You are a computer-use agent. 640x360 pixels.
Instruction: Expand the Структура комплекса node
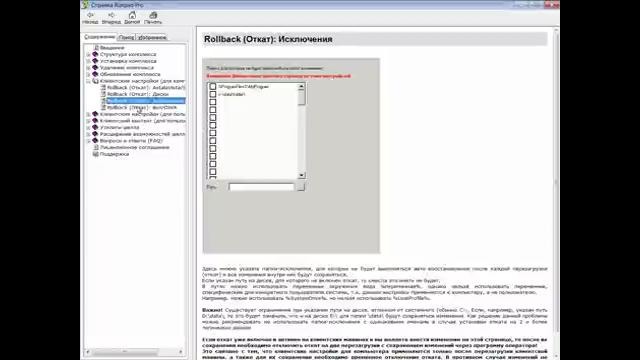coord(88,54)
